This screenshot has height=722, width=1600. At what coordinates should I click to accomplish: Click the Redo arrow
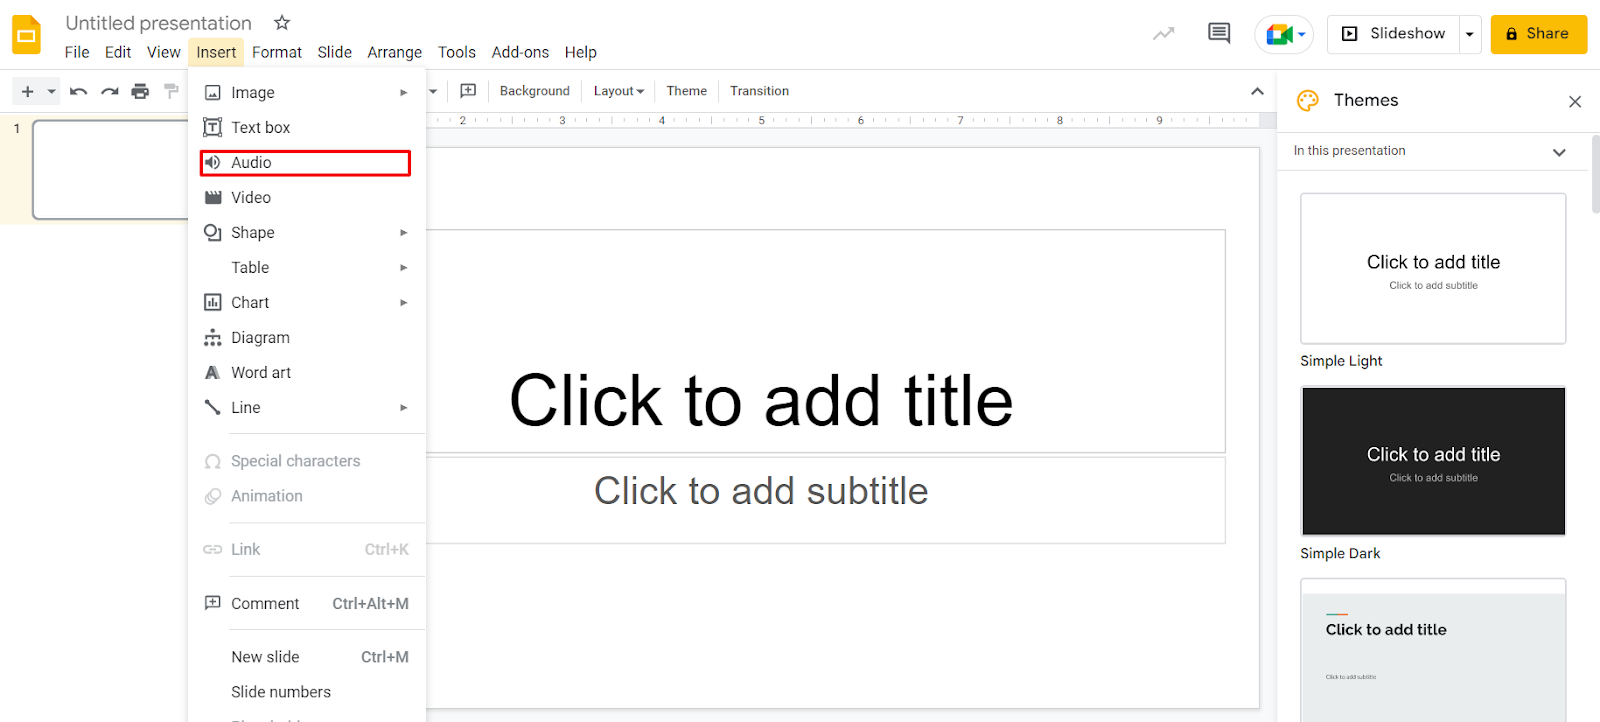point(110,91)
